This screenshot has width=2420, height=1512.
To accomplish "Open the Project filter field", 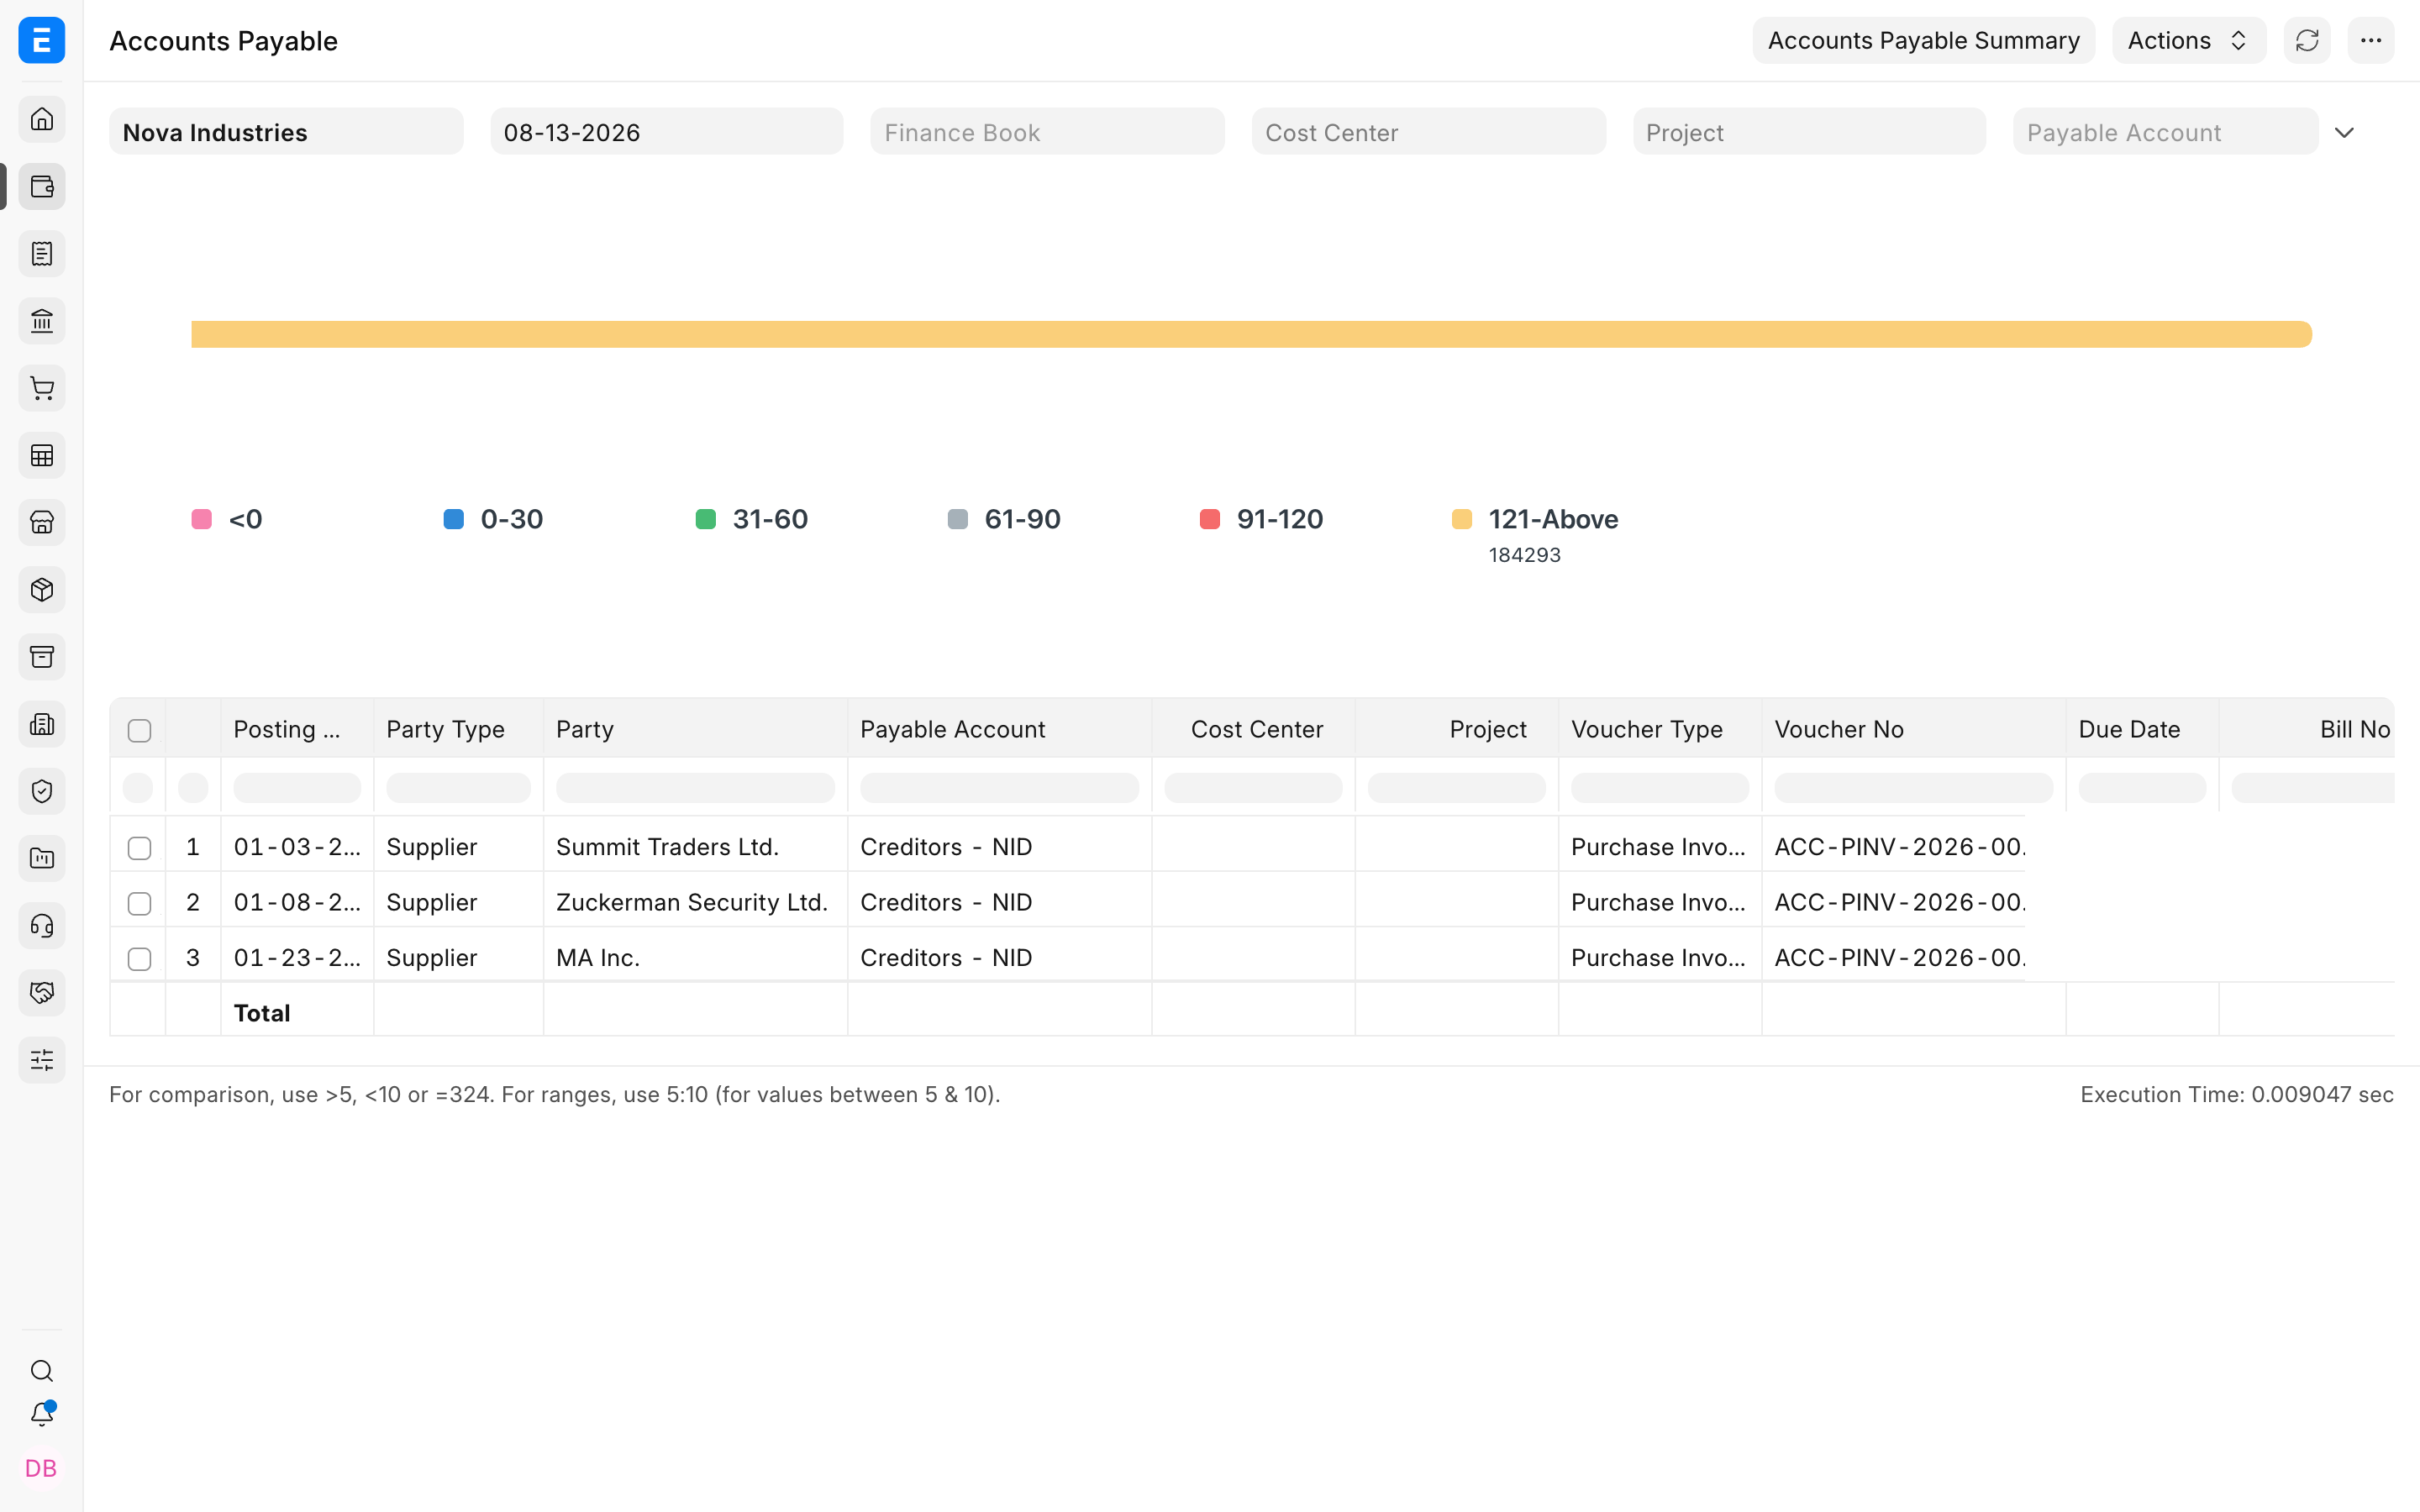I will coord(1809,132).
